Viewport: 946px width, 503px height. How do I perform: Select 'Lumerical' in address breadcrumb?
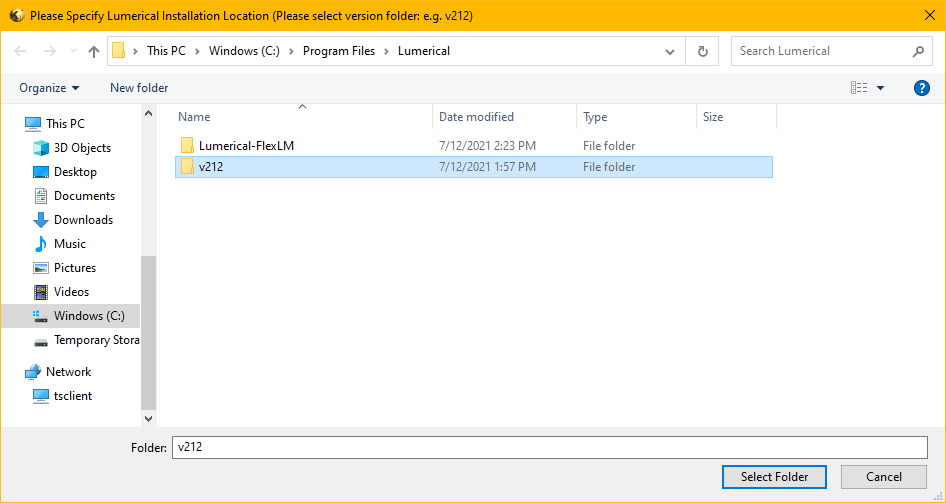(x=424, y=51)
